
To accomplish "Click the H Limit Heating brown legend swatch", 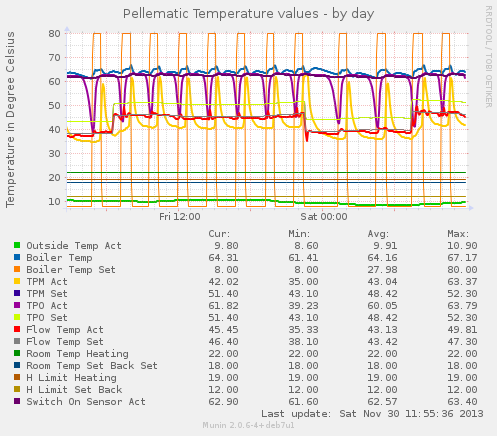I will [x=17, y=377].
